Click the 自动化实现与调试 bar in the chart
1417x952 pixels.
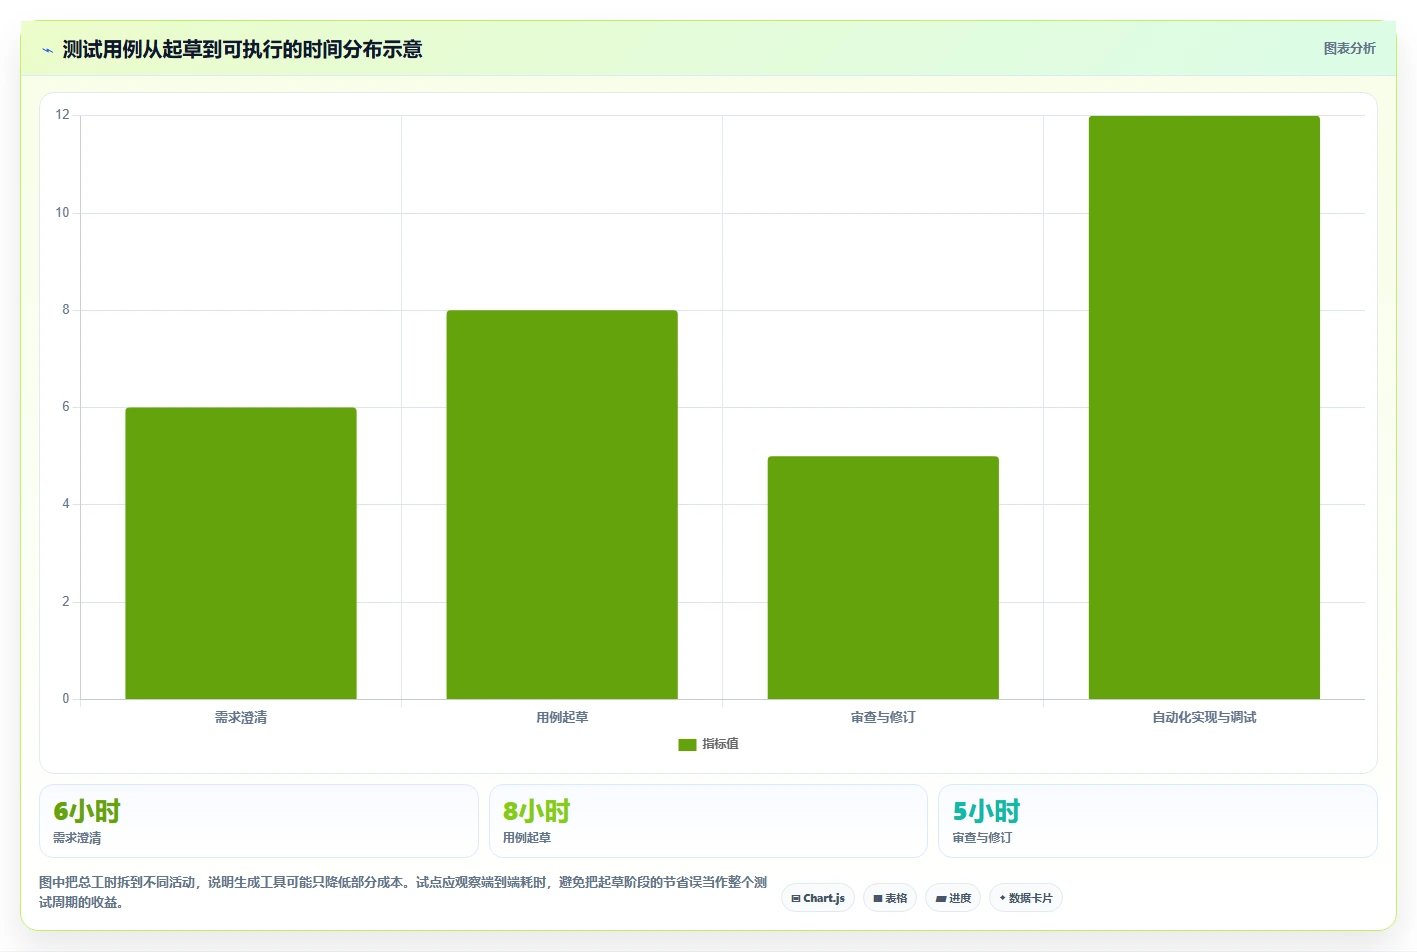[x=1204, y=407]
